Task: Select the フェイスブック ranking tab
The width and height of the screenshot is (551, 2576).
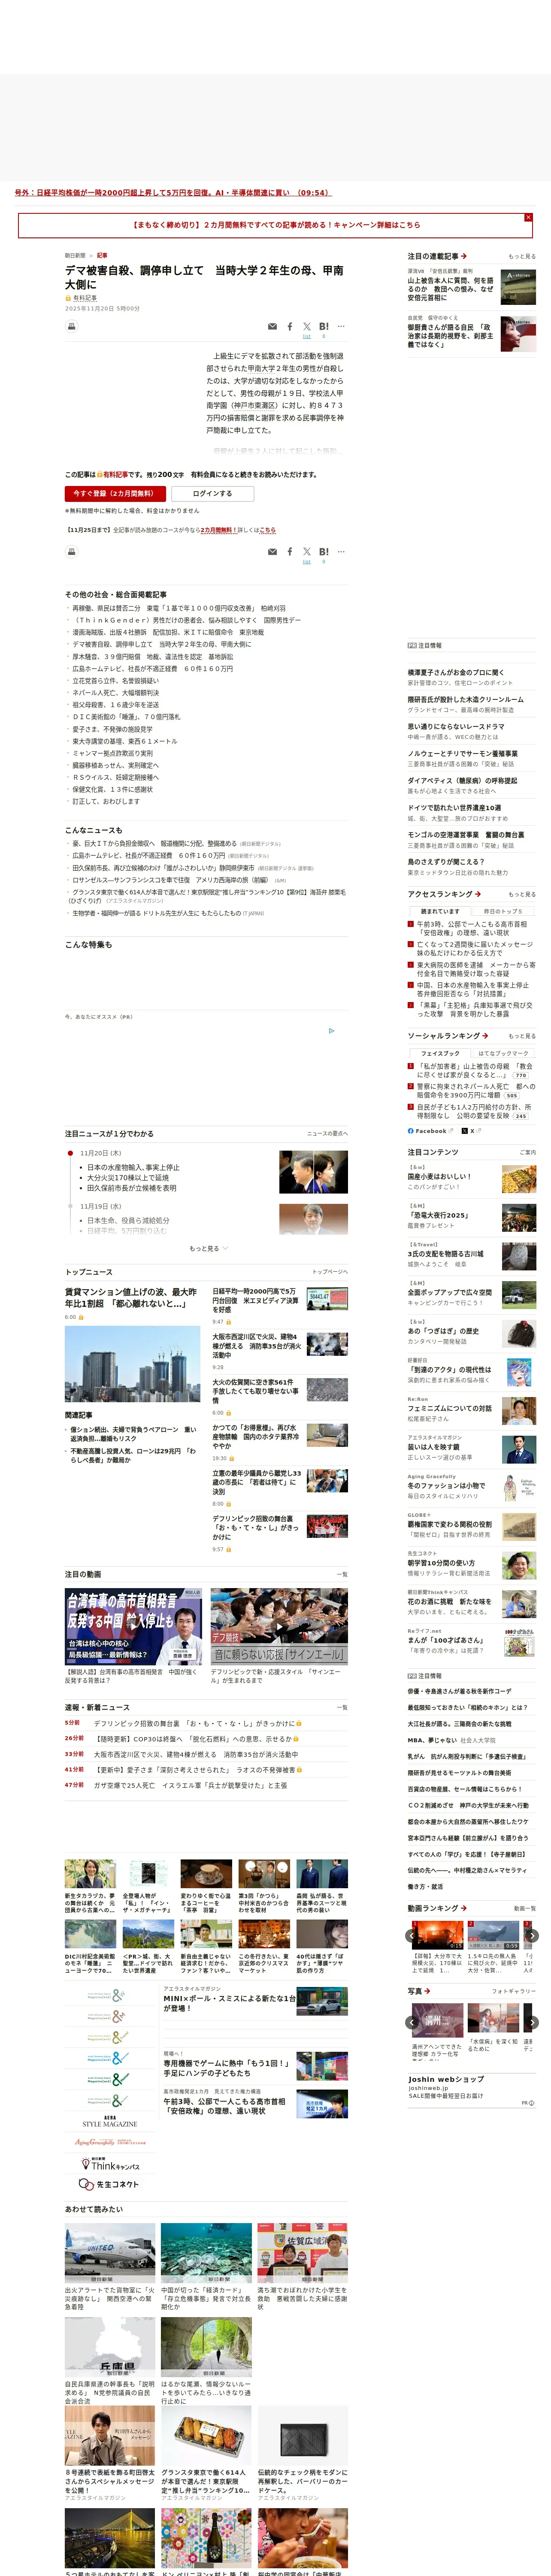Action: point(440,1053)
